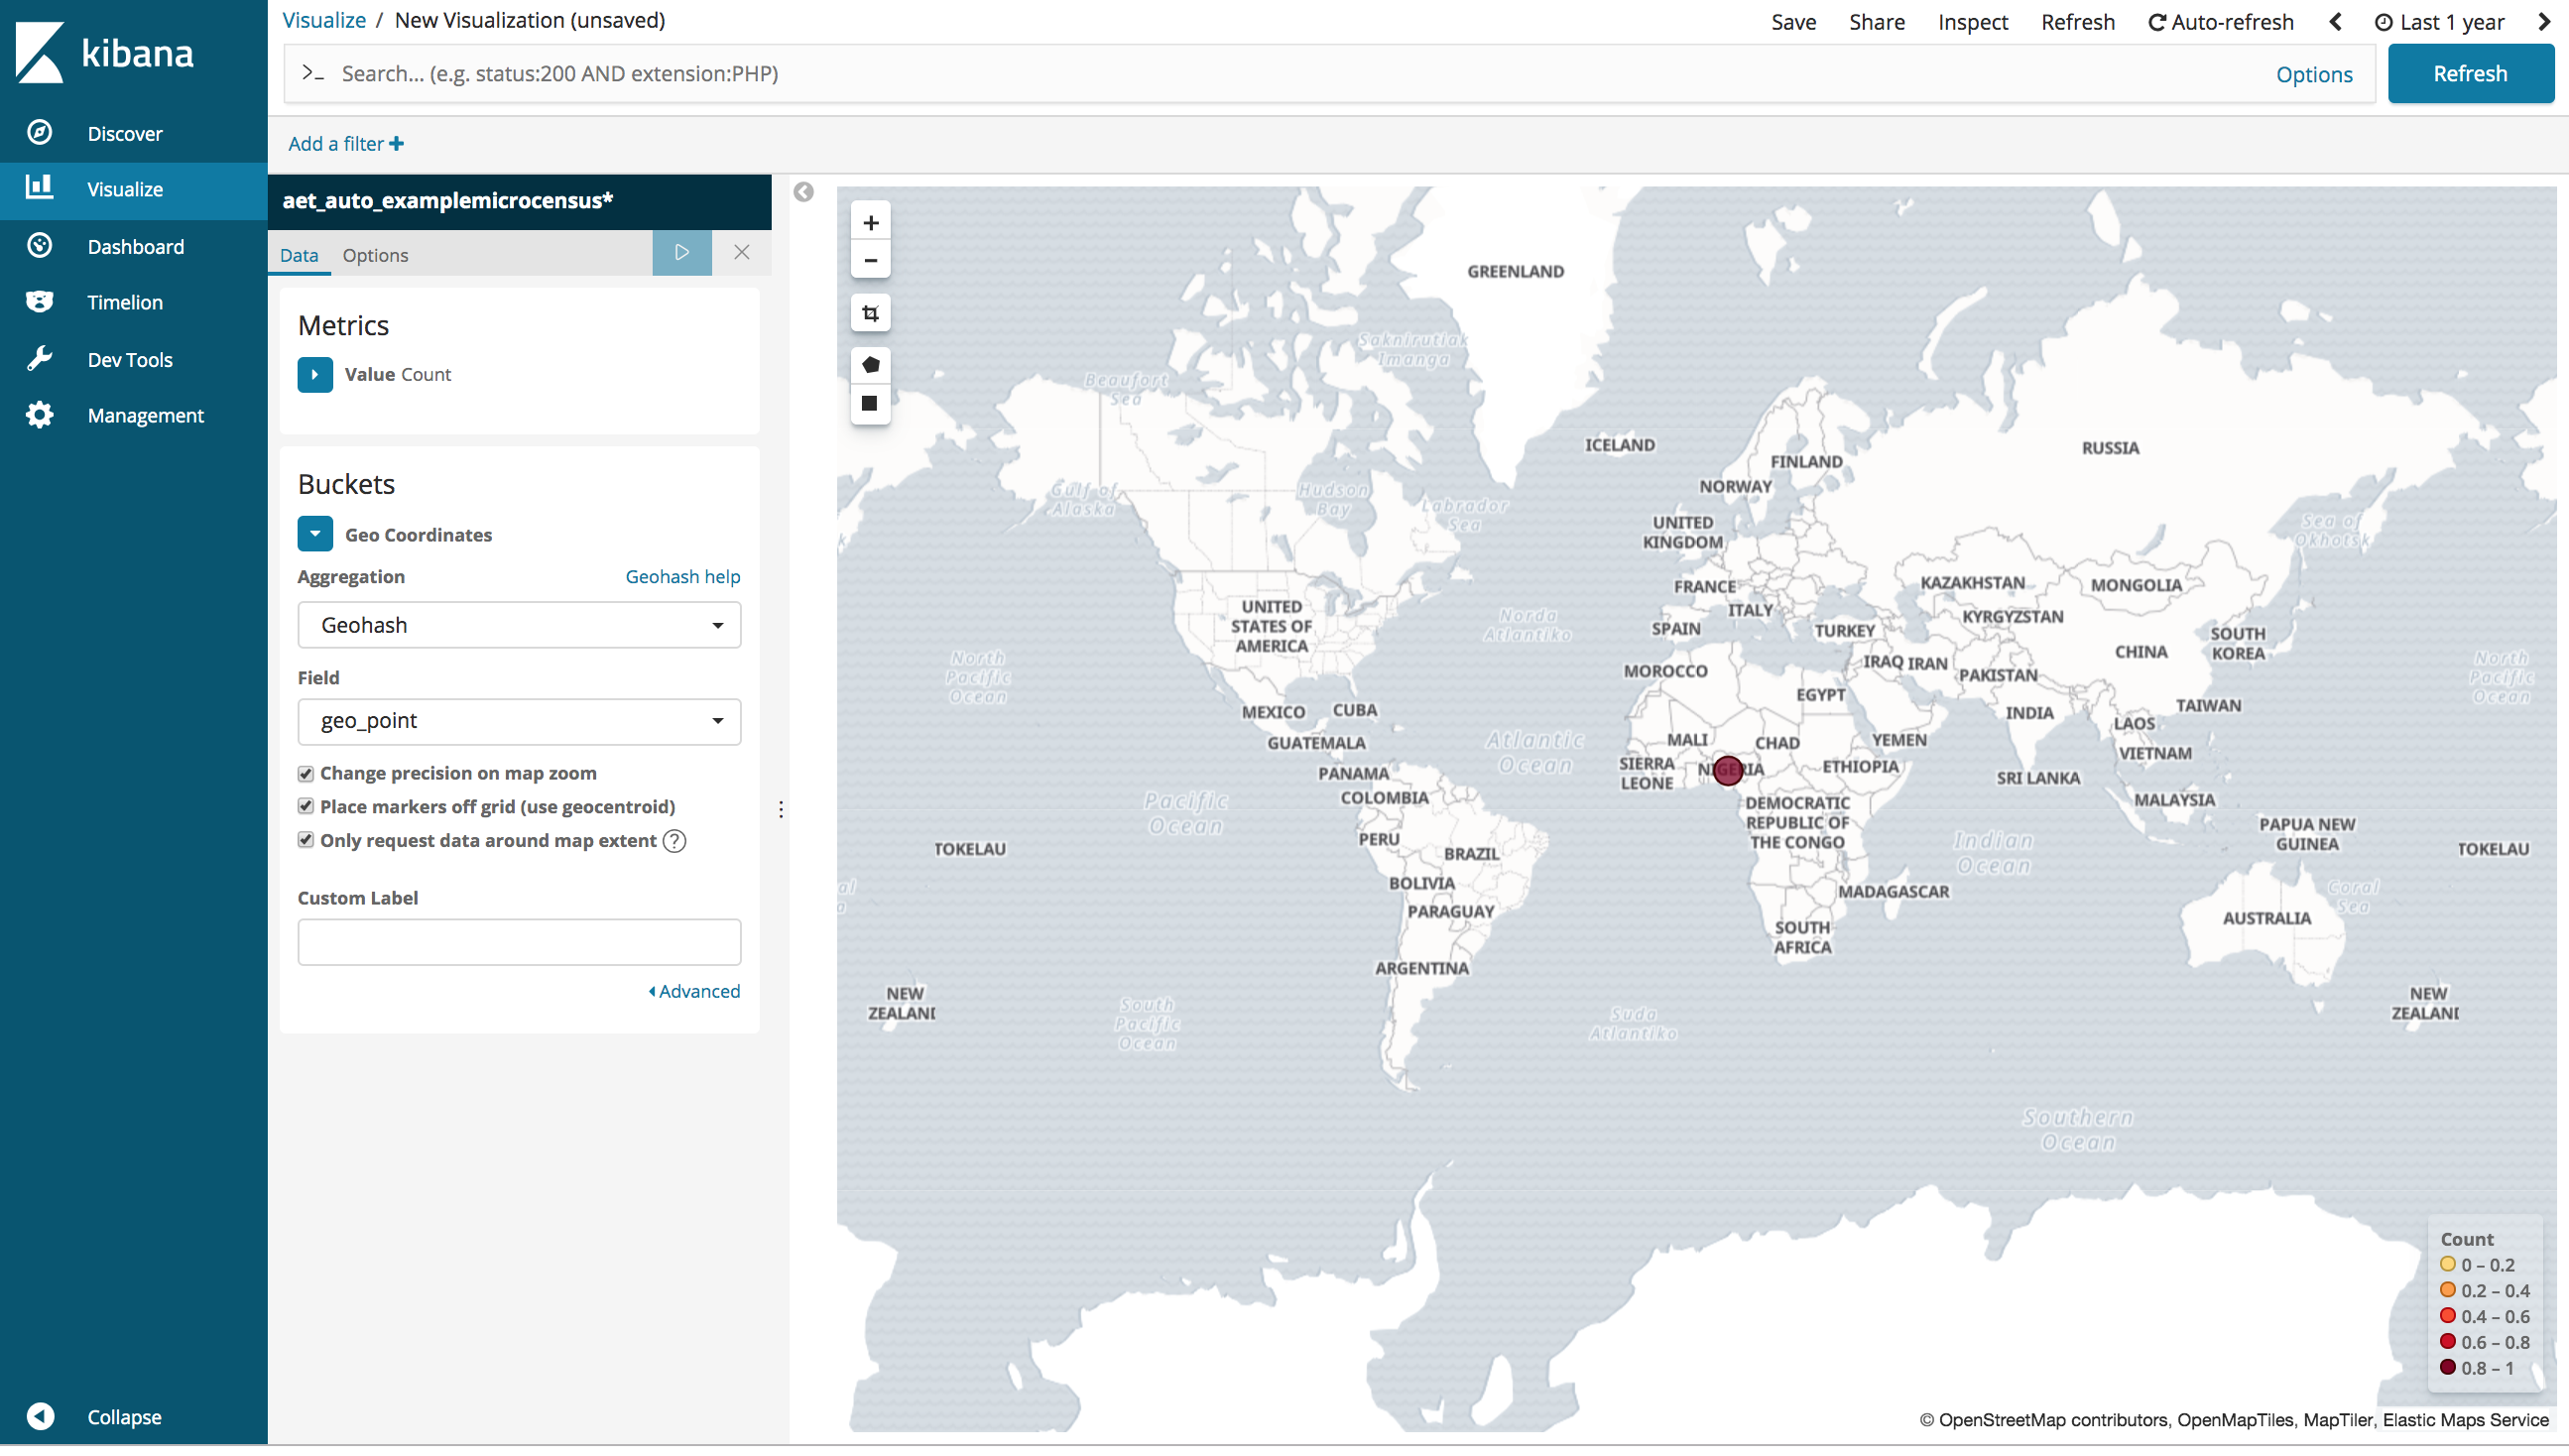Open the Field geo_point dropdown
This screenshot has width=2569, height=1456.
(519, 720)
